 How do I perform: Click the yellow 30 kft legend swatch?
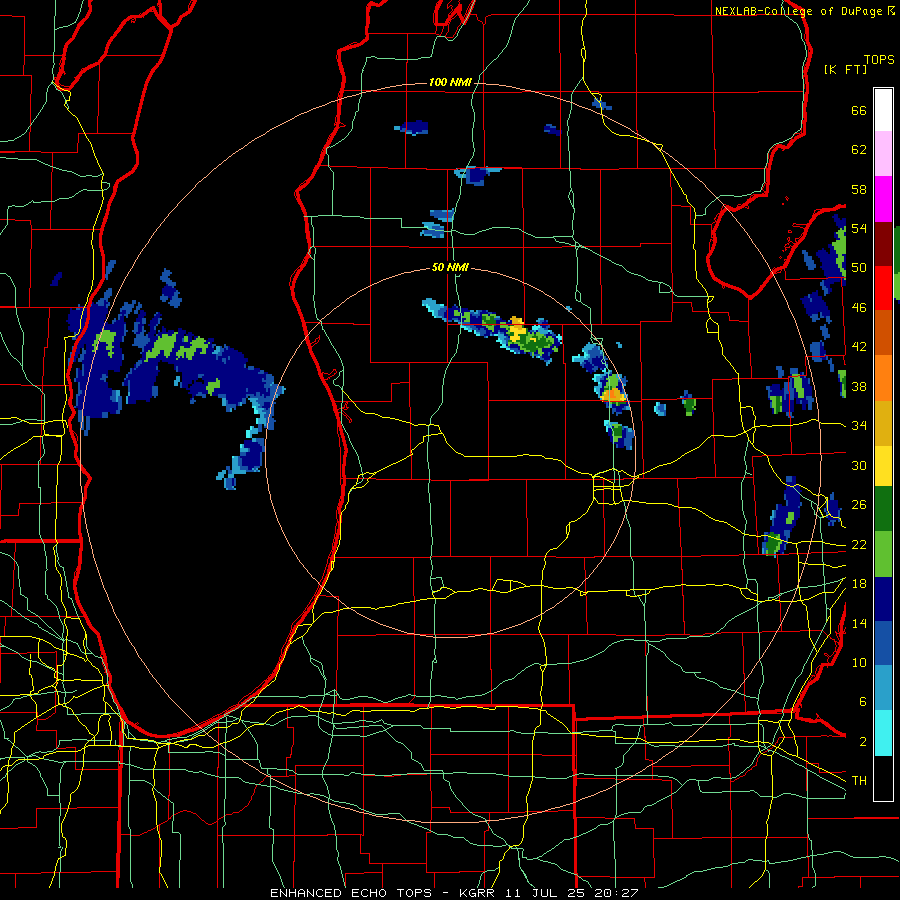coord(883,466)
